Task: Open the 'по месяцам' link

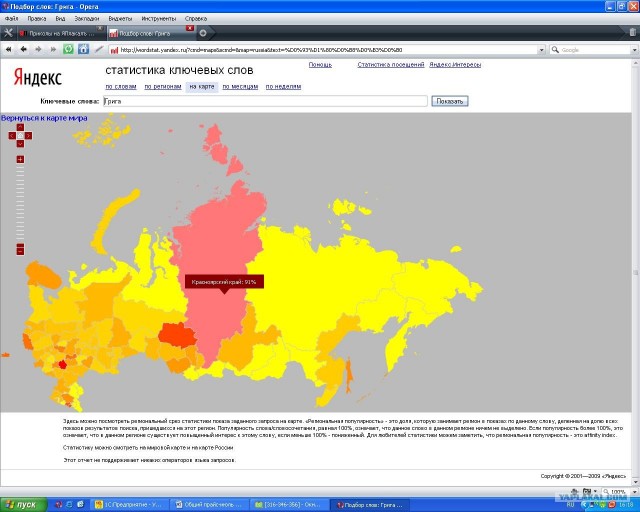Action: click(240, 87)
